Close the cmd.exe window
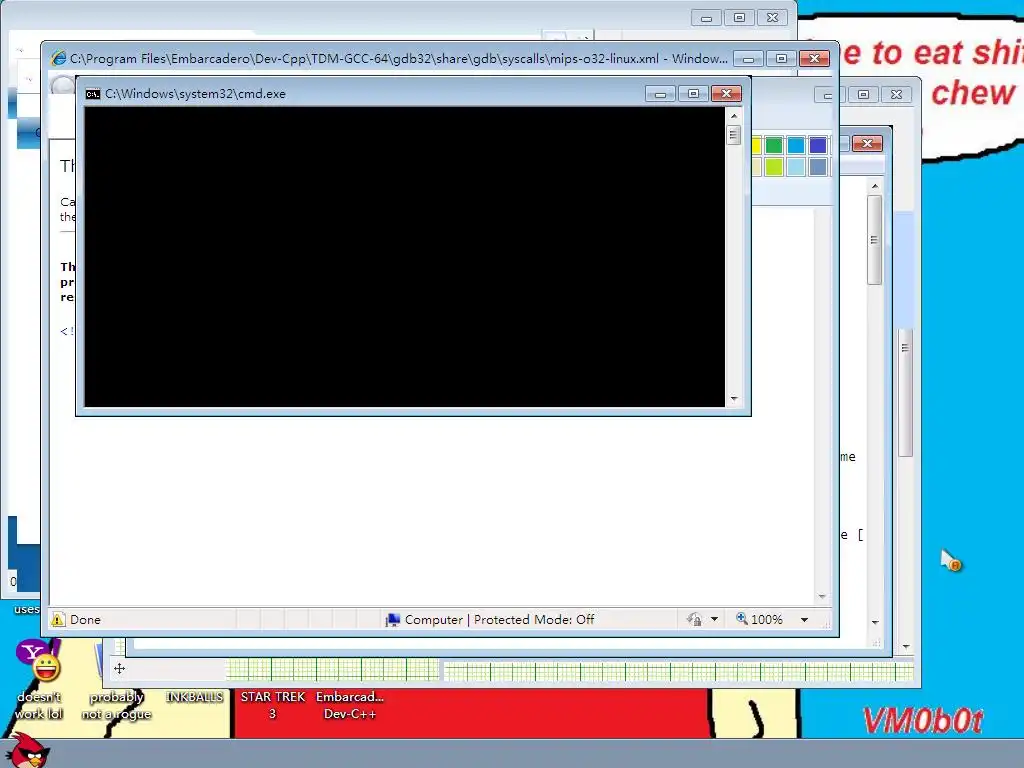Screen dimensions: 1024x768 point(726,94)
